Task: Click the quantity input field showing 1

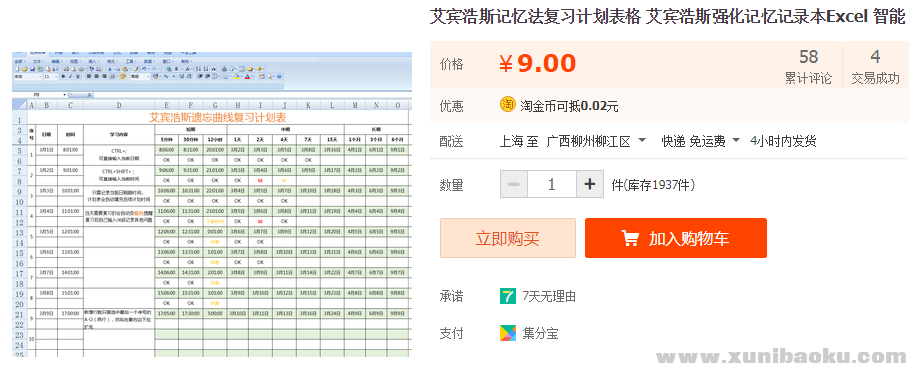Action: tap(552, 184)
